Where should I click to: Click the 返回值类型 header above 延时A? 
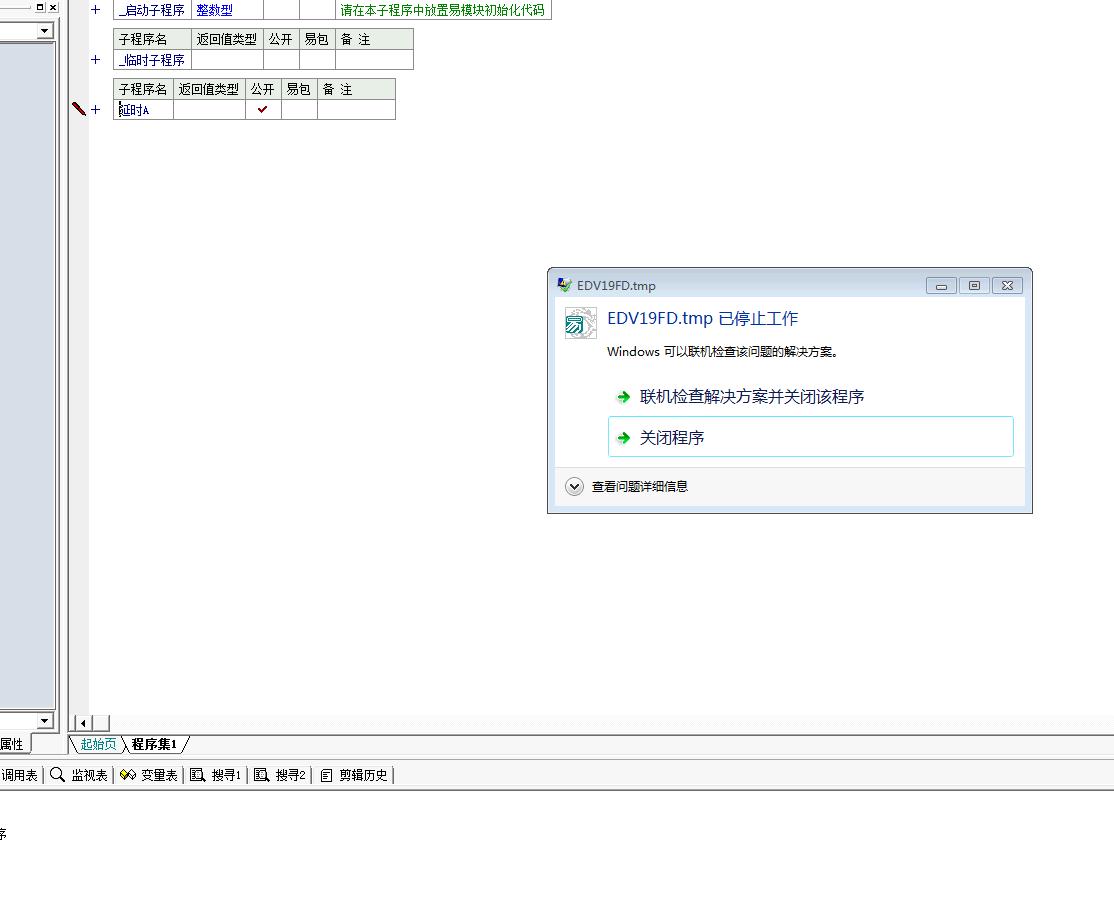[210, 89]
